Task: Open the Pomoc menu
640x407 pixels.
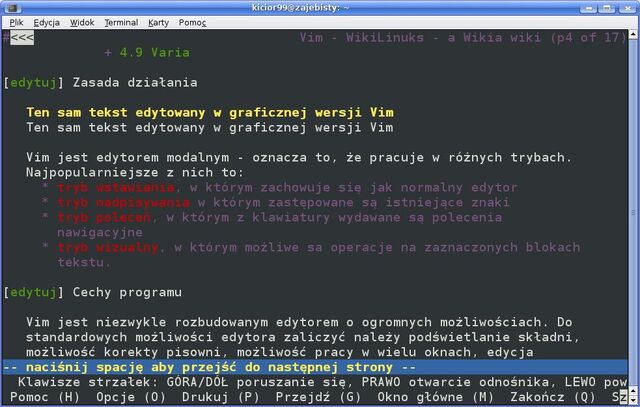Action: pyautogui.click(x=192, y=22)
